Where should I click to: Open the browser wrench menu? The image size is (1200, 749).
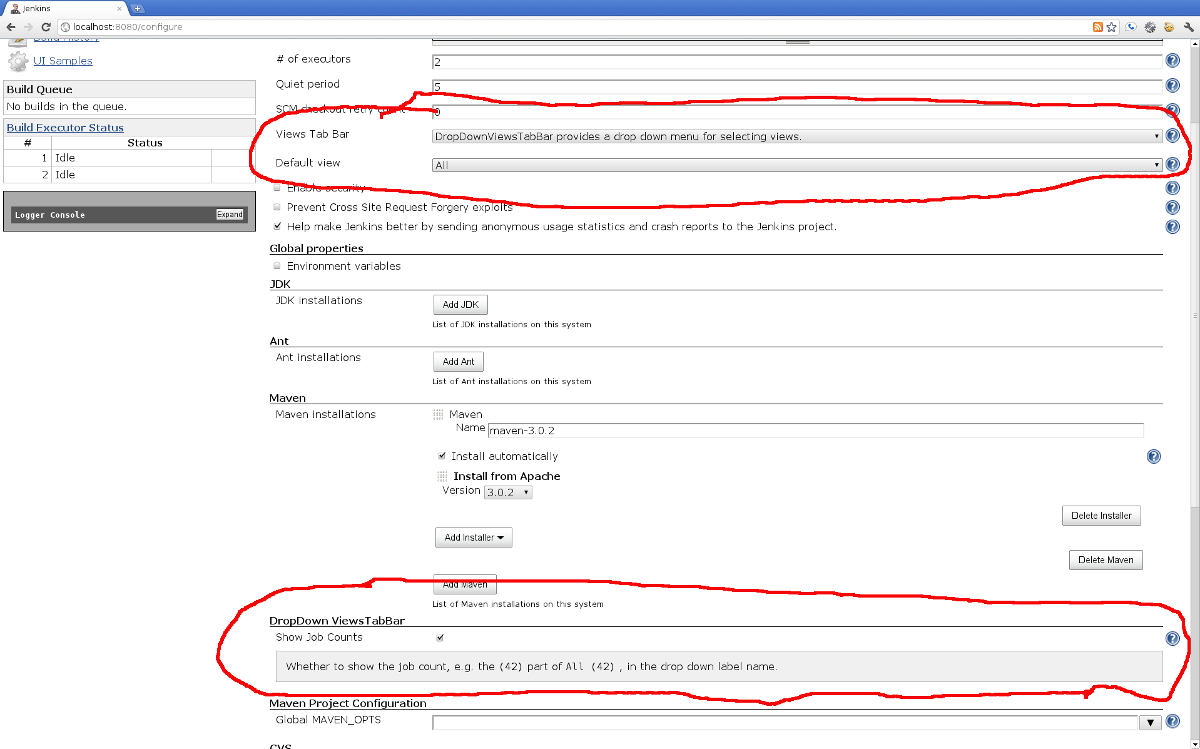click(x=1187, y=27)
